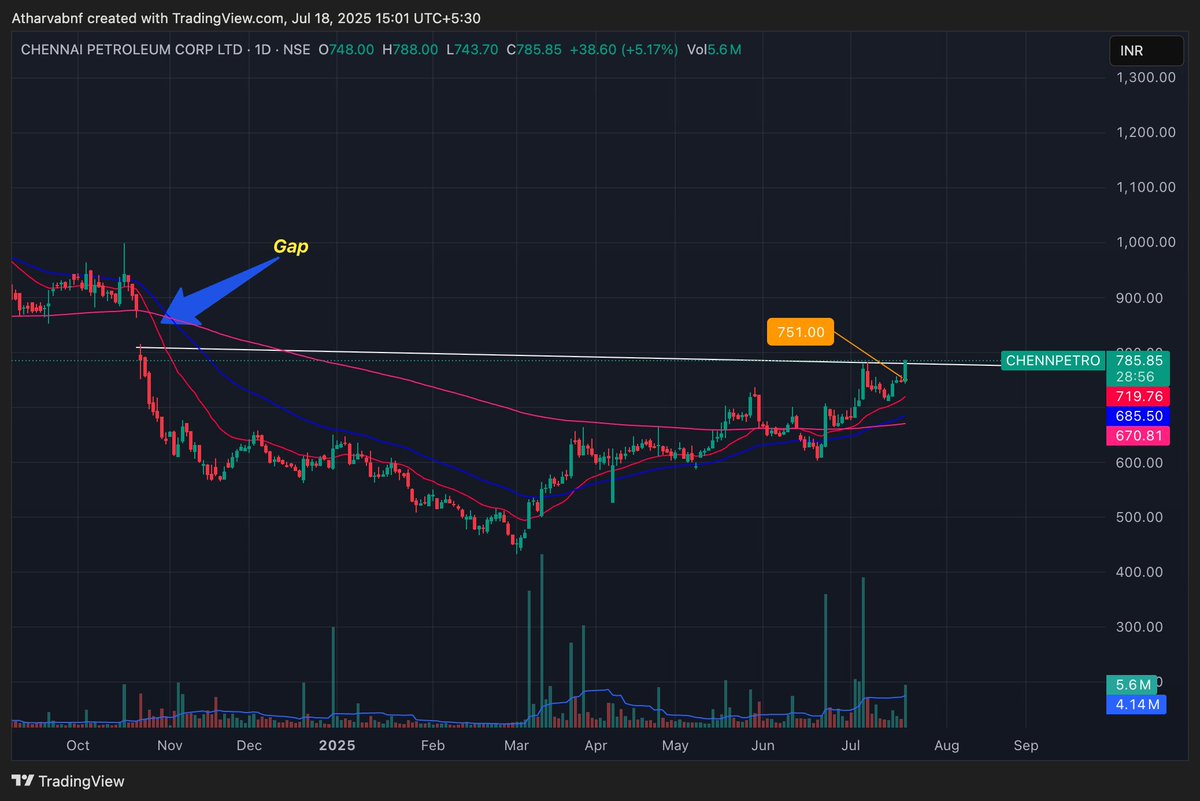The image size is (1200, 801).
Task: Click the 1,300.00 price axis label
Action: point(1145,77)
